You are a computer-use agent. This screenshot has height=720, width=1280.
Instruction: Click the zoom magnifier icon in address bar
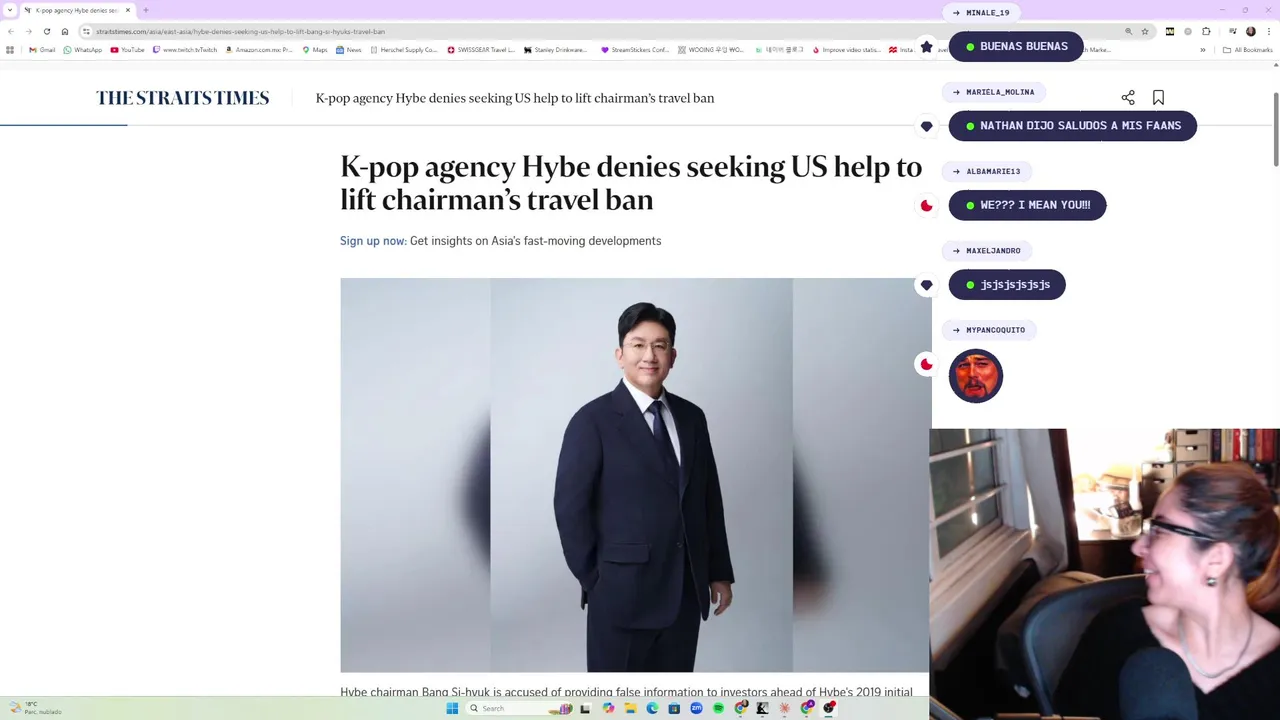pyautogui.click(x=1129, y=31)
